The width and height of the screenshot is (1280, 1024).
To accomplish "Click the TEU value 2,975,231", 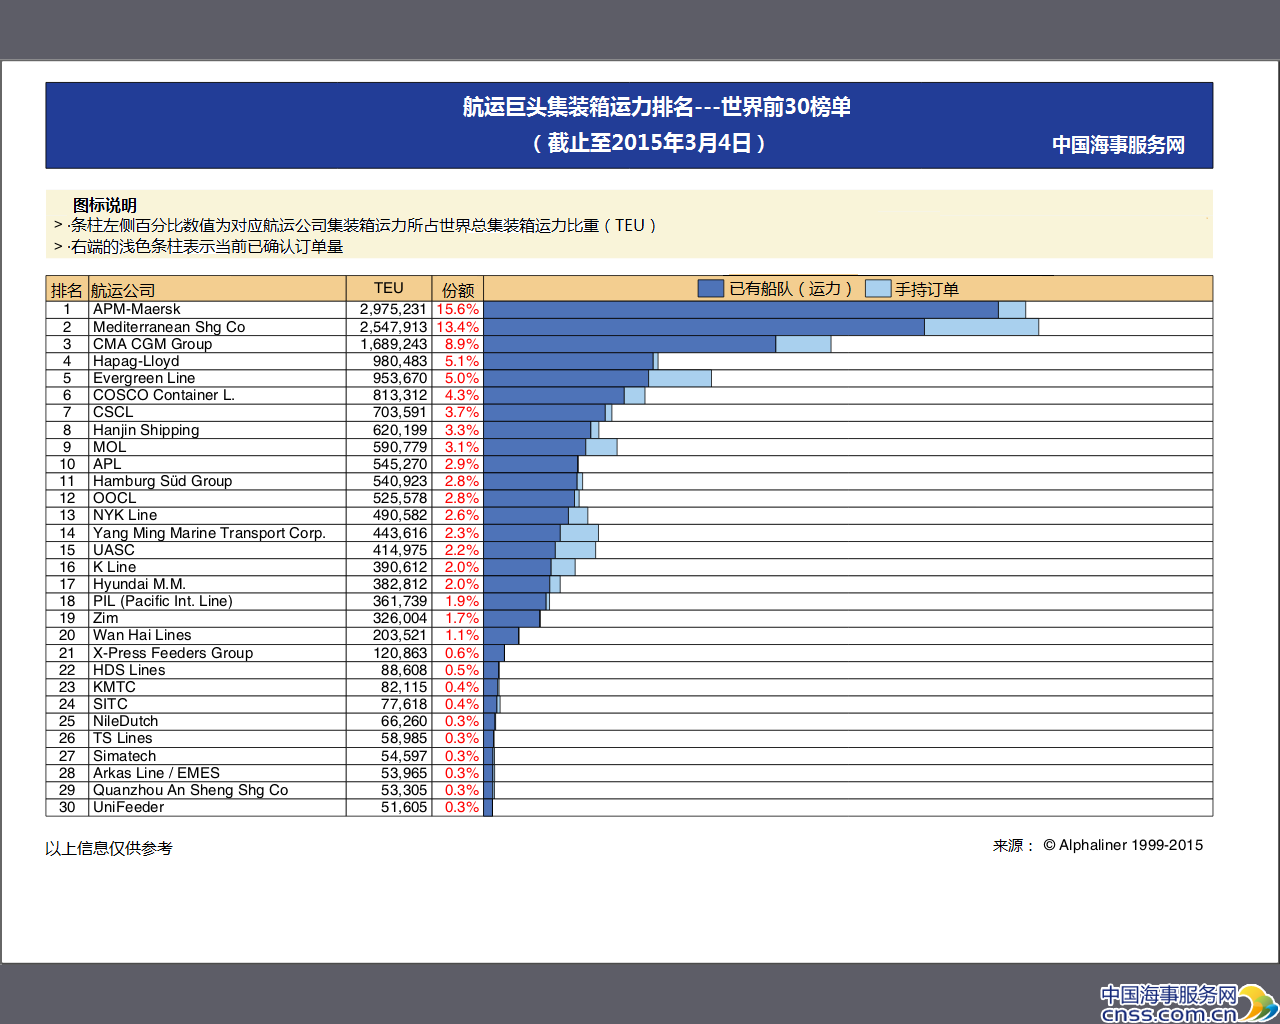I will pos(394,310).
